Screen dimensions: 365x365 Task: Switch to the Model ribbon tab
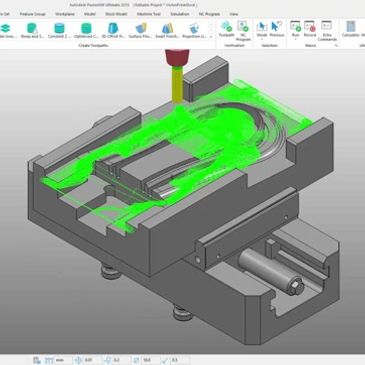(x=90, y=14)
